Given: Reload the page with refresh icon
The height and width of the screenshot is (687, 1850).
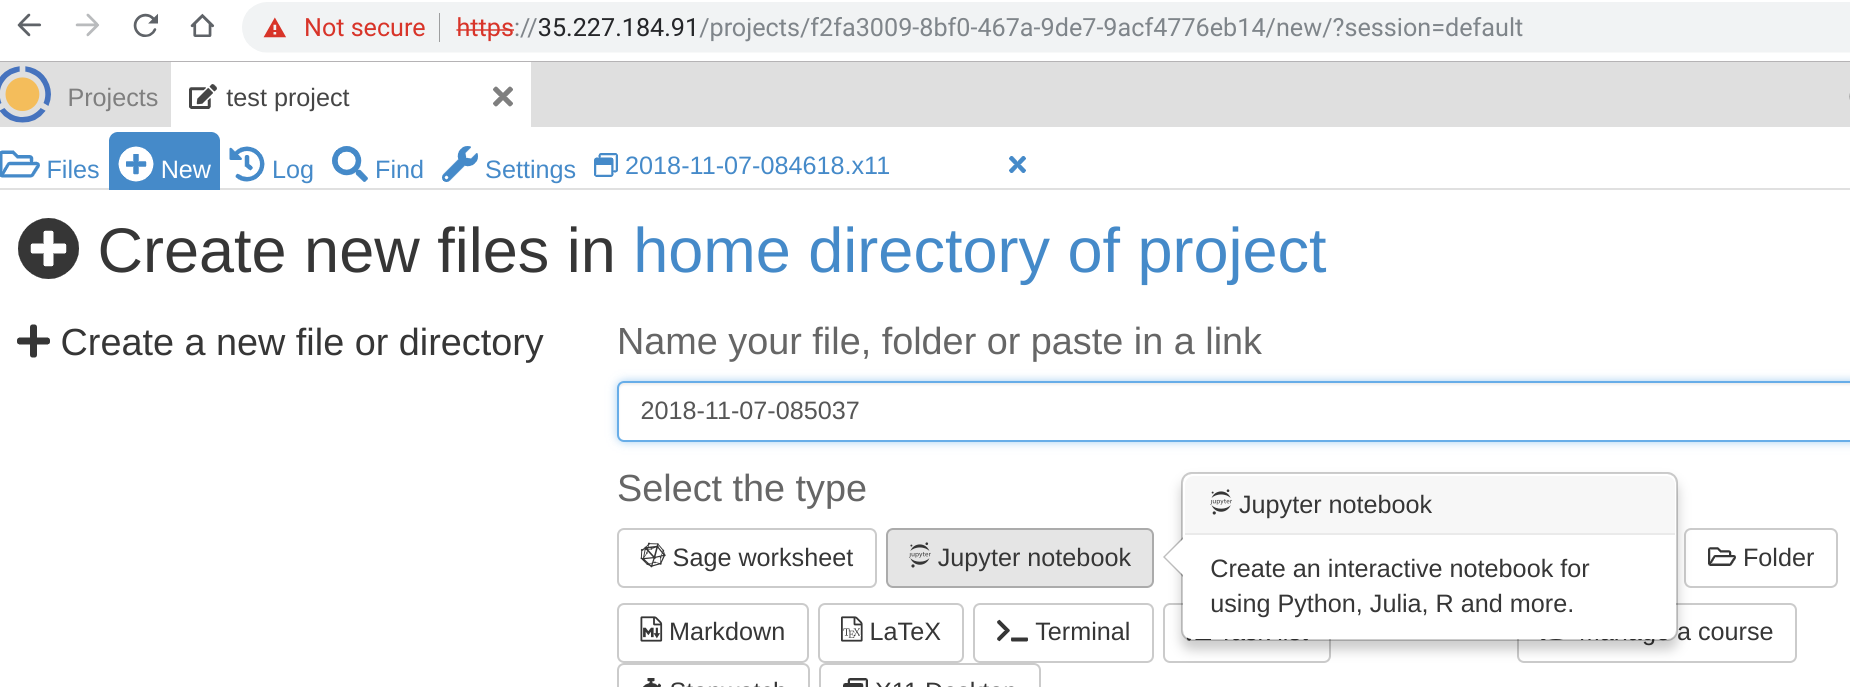Looking at the screenshot, I should 146,26.
